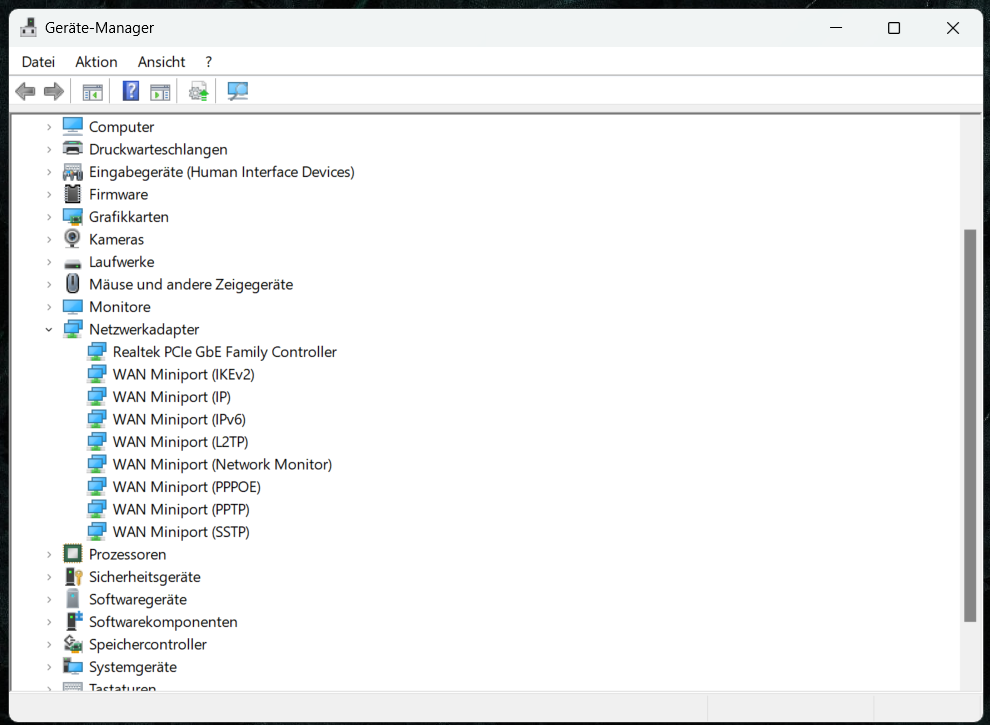Expand the Druckwarteschlangen node
Screen dimensions: 990x725
(49, 150)
